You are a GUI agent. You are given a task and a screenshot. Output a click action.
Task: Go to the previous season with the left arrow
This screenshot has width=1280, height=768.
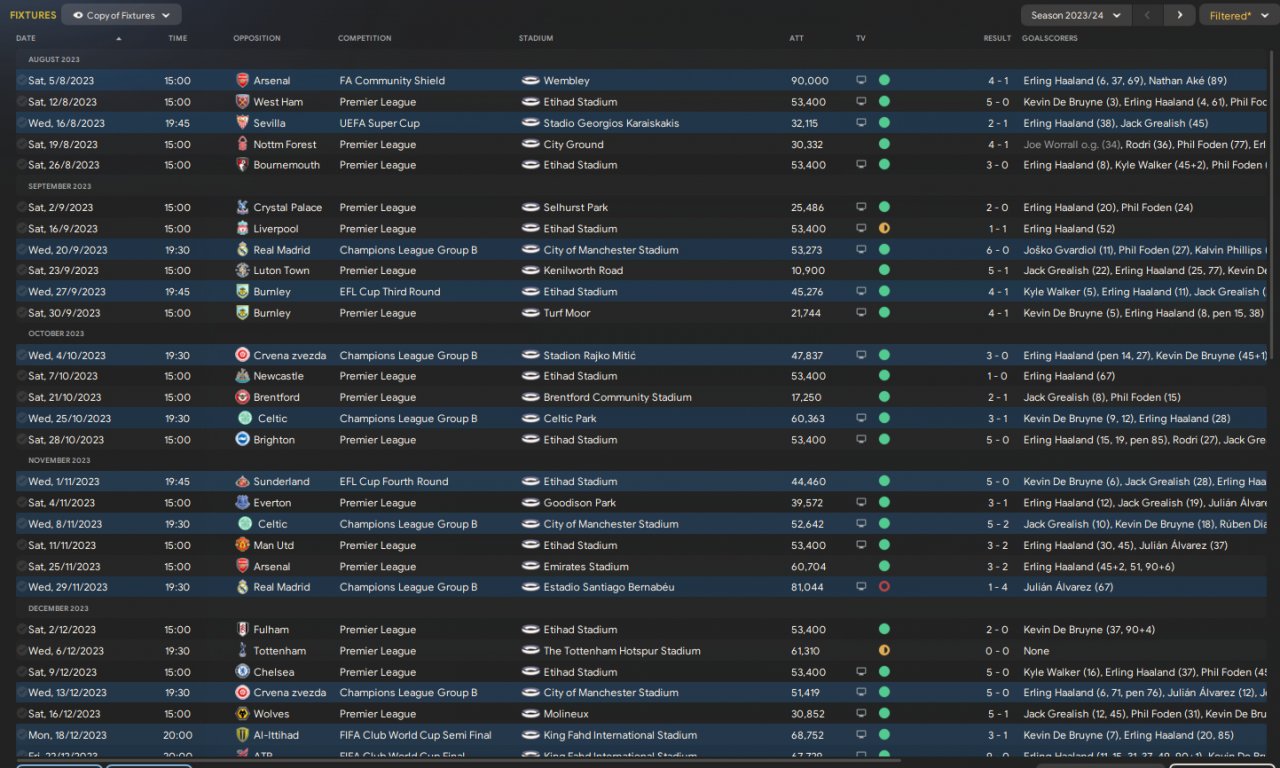(x=1148, y=15)
